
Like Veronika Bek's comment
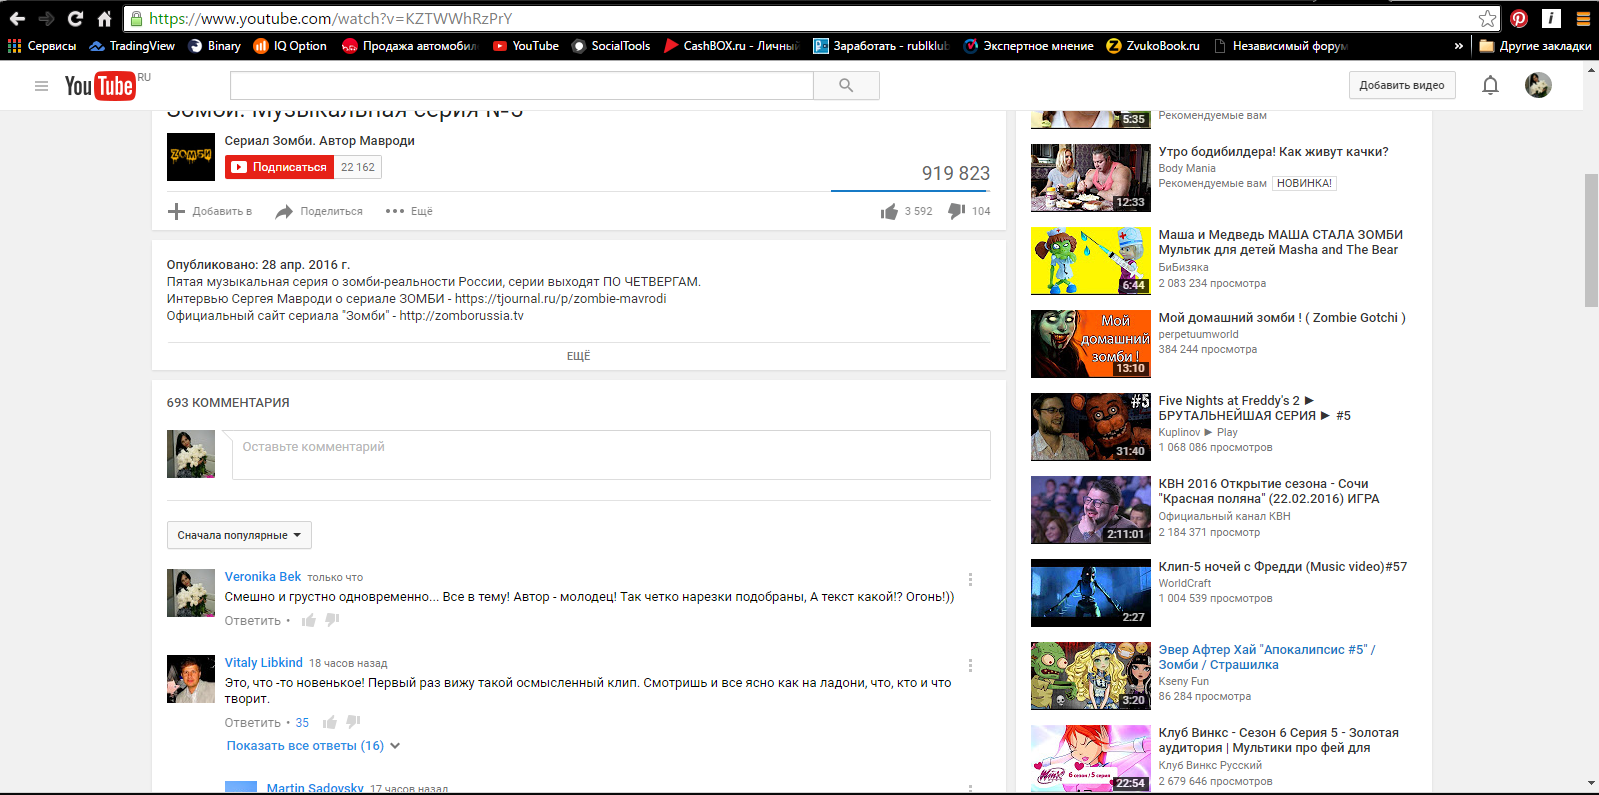309,620
